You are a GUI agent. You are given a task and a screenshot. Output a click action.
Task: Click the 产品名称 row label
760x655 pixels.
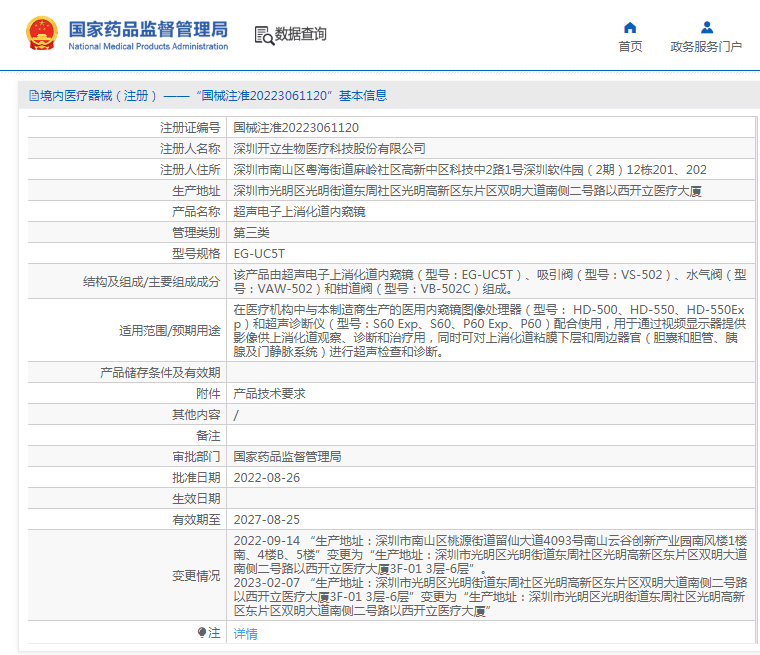coord(196,212)
